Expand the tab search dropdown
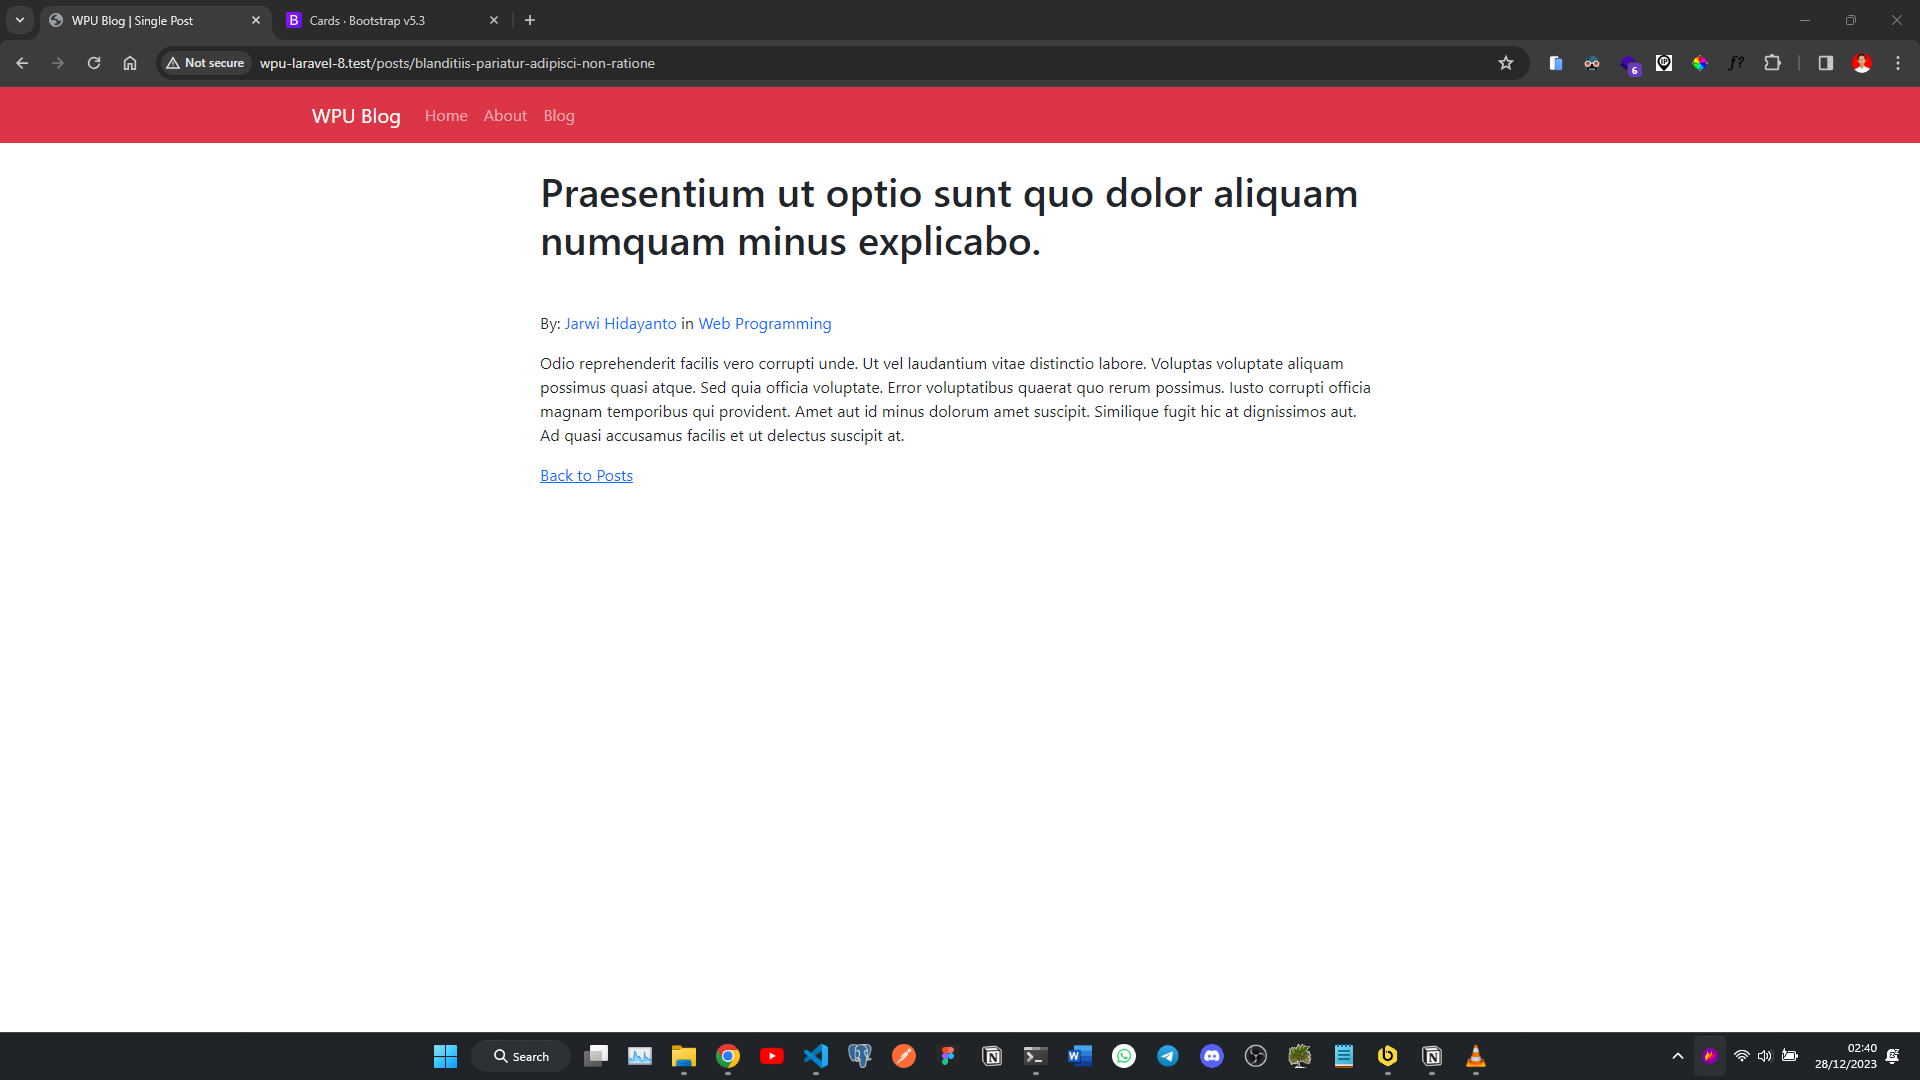The image size is (1920, 1080). [20, 20]
